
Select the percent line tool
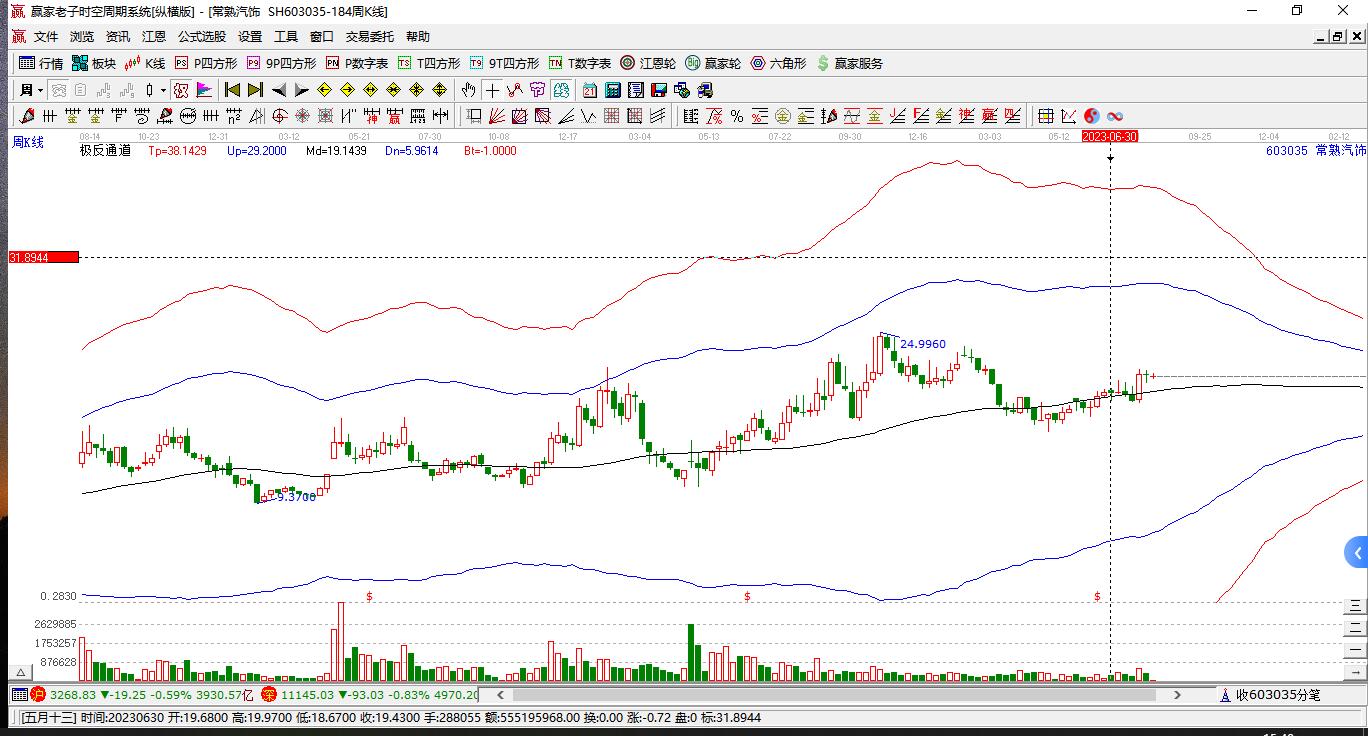coord(737,116)
